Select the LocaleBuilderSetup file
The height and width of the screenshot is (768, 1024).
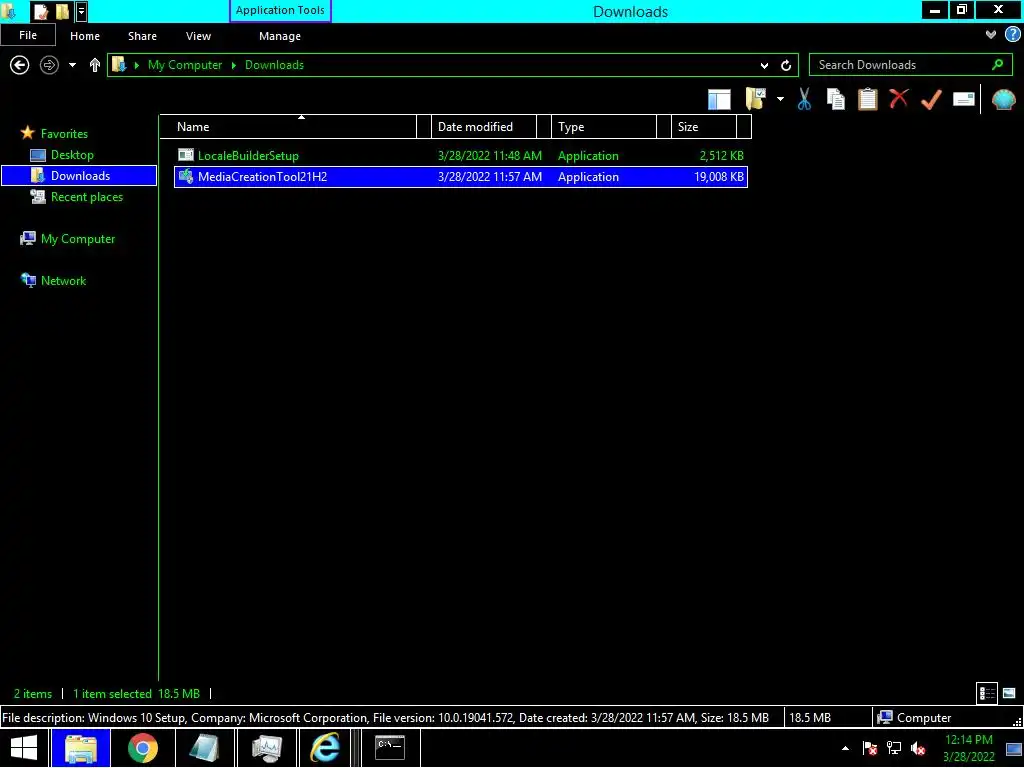coord(248,155)
